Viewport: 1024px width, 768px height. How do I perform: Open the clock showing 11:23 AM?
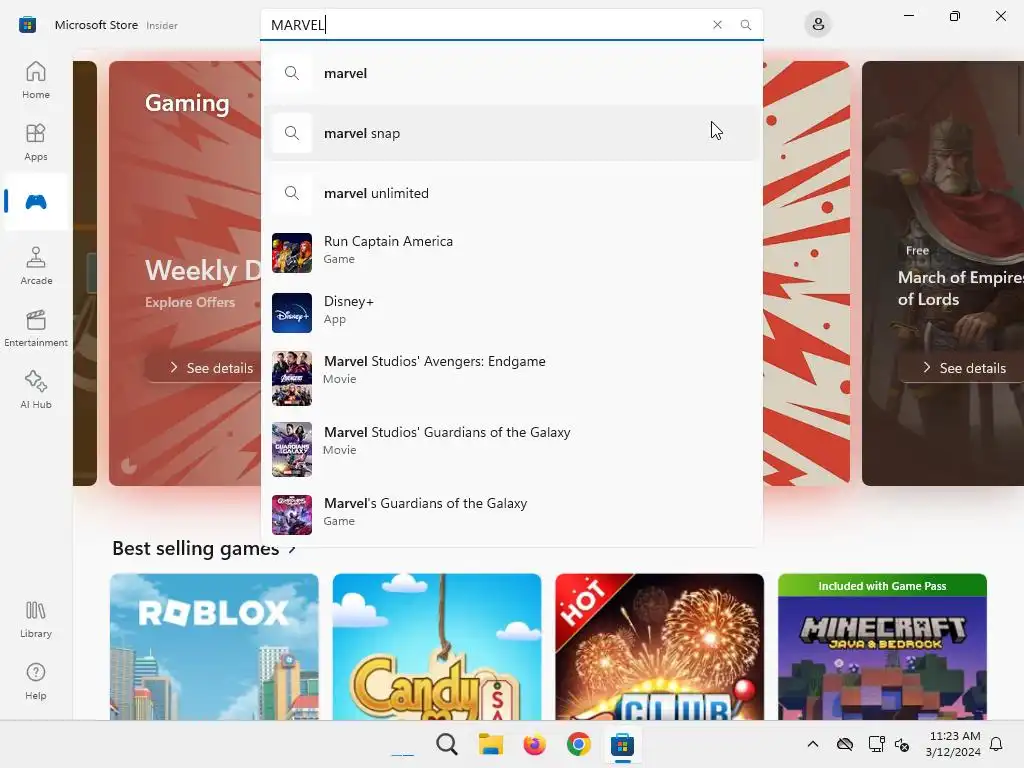[x=952, y=744]
